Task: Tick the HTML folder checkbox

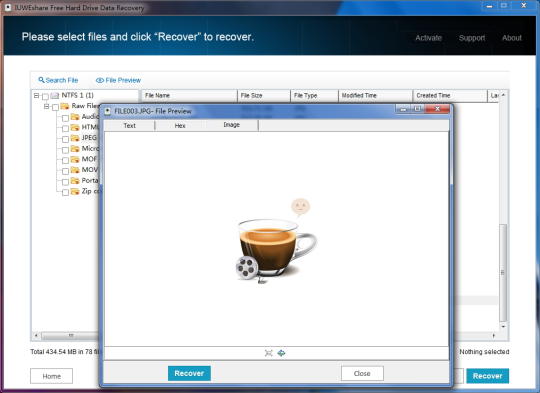Action: point(65,128)
